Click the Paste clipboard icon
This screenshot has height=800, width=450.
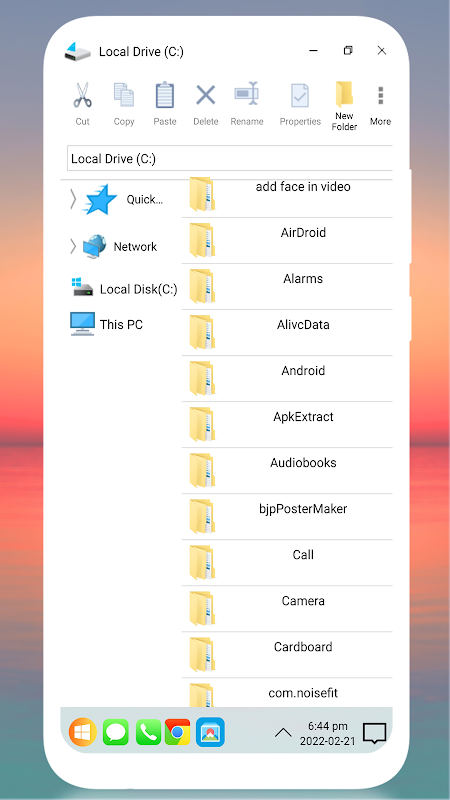pos(165,95)
